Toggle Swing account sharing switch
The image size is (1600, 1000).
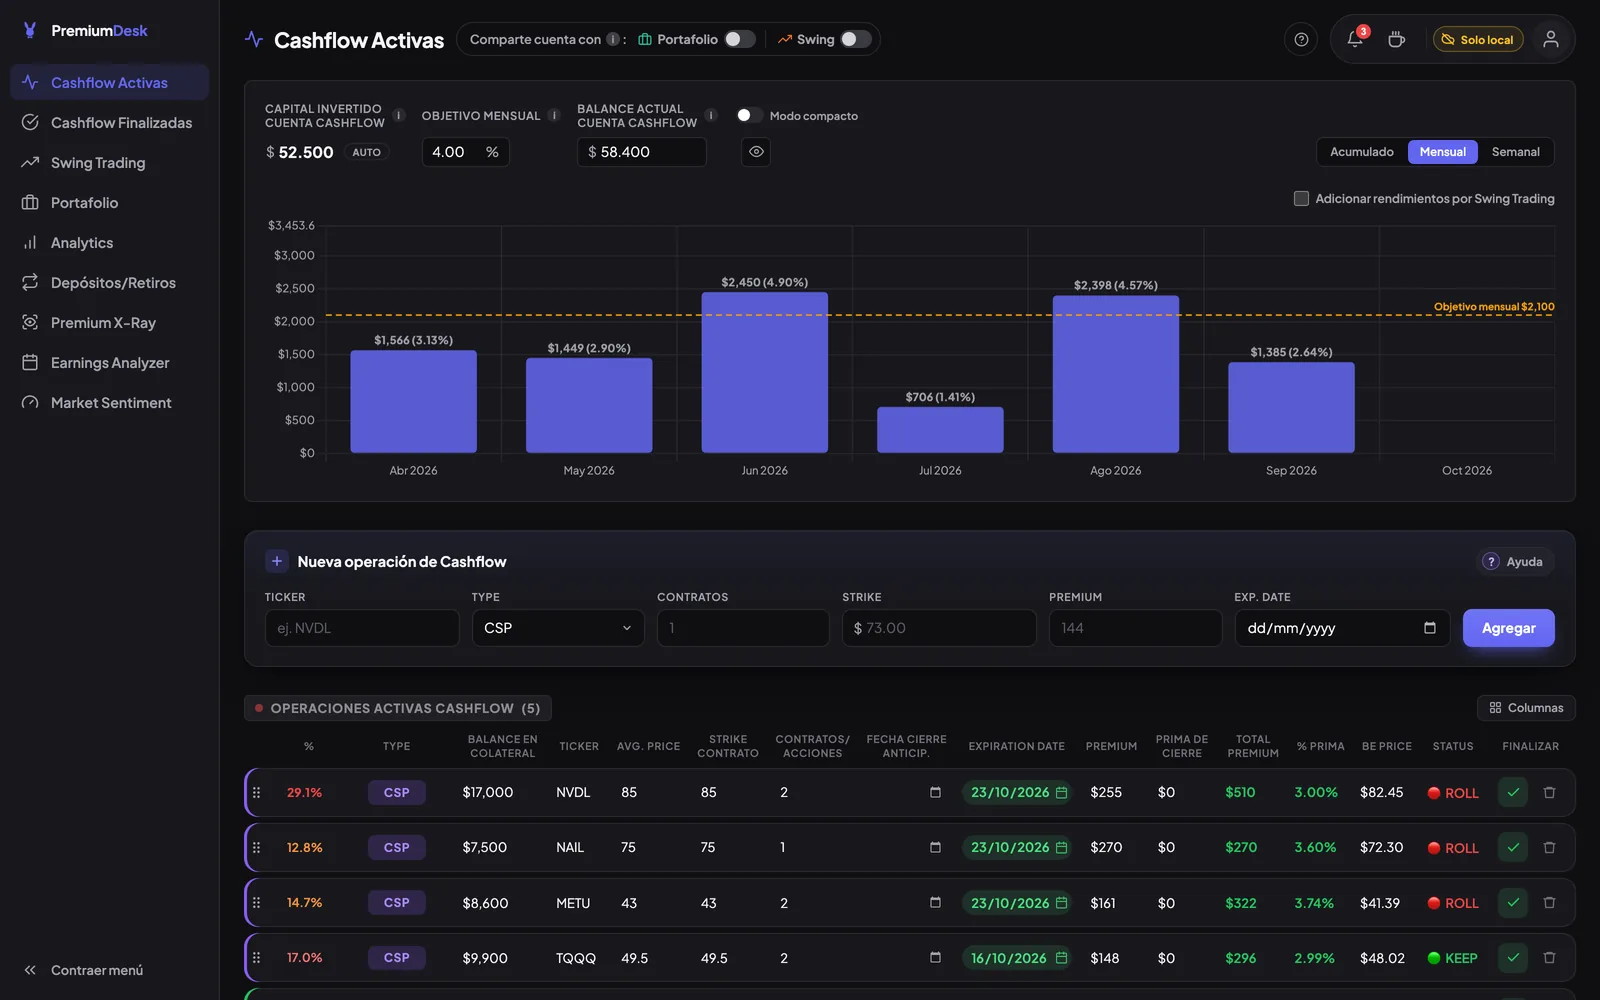(x=856, y=39)
